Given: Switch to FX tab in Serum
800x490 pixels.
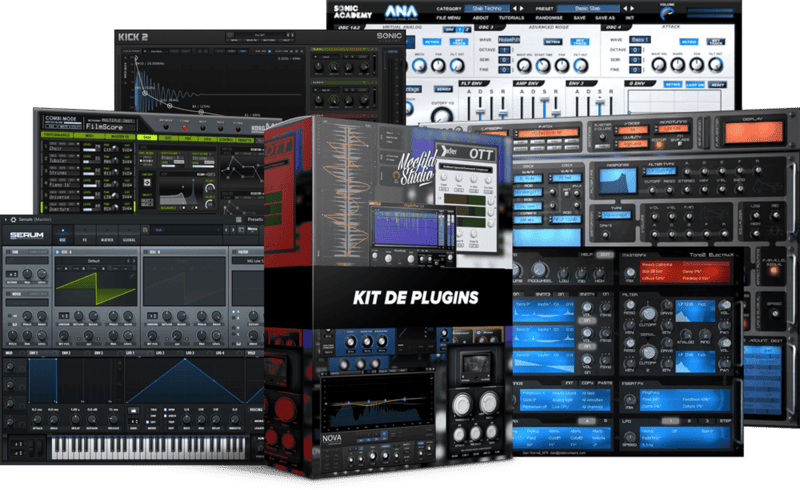Looking at the screenshot, I should click(x=85, y=235).
